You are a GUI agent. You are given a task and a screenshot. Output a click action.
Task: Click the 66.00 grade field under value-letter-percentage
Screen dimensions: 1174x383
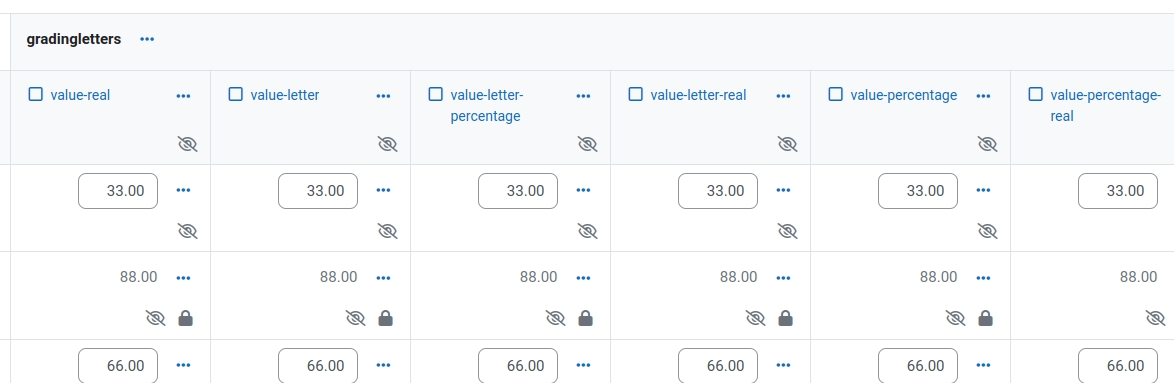(x=518, y=366)
